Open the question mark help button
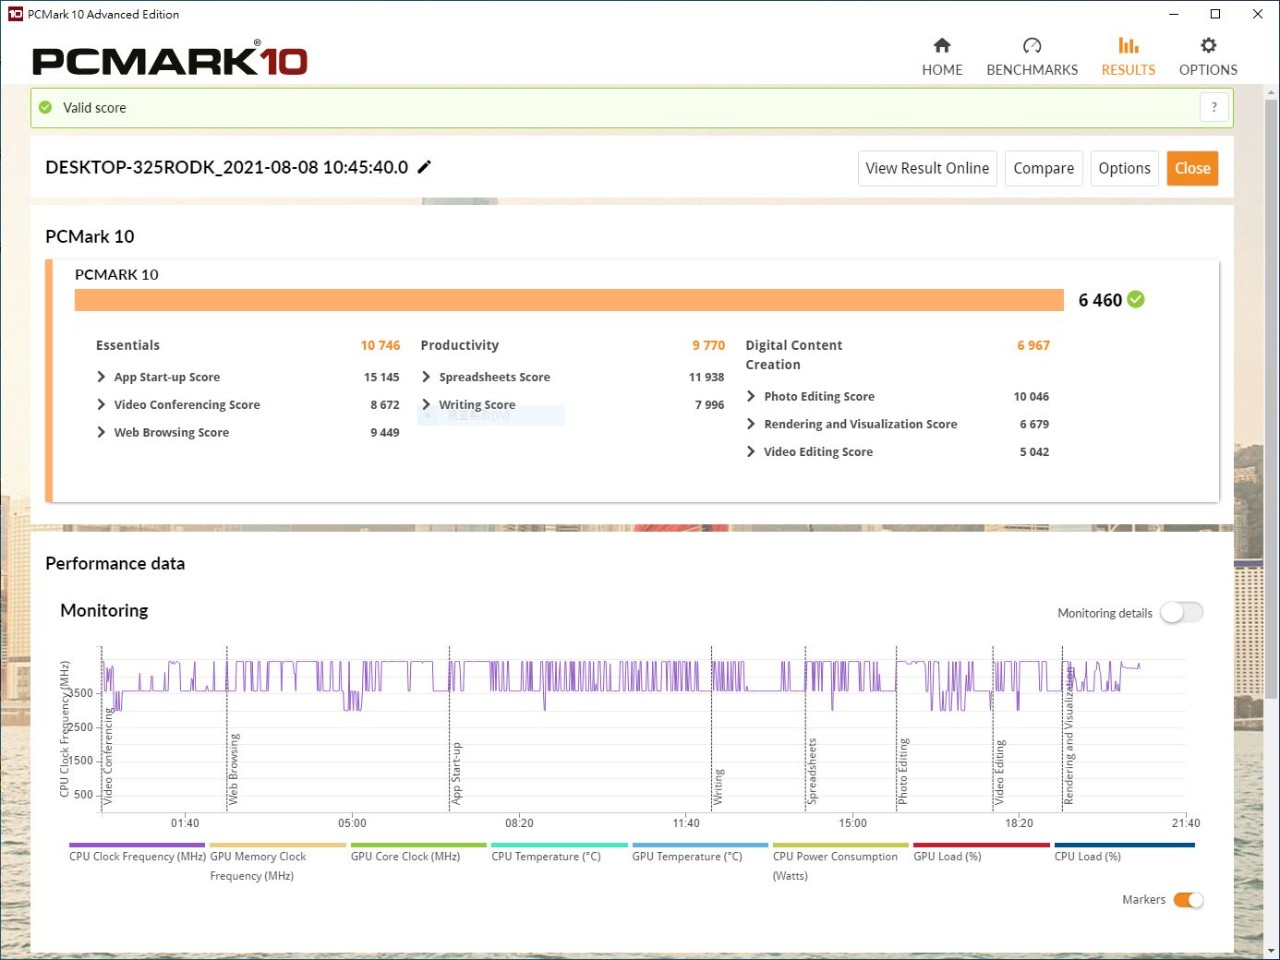 pos(1214,107)
